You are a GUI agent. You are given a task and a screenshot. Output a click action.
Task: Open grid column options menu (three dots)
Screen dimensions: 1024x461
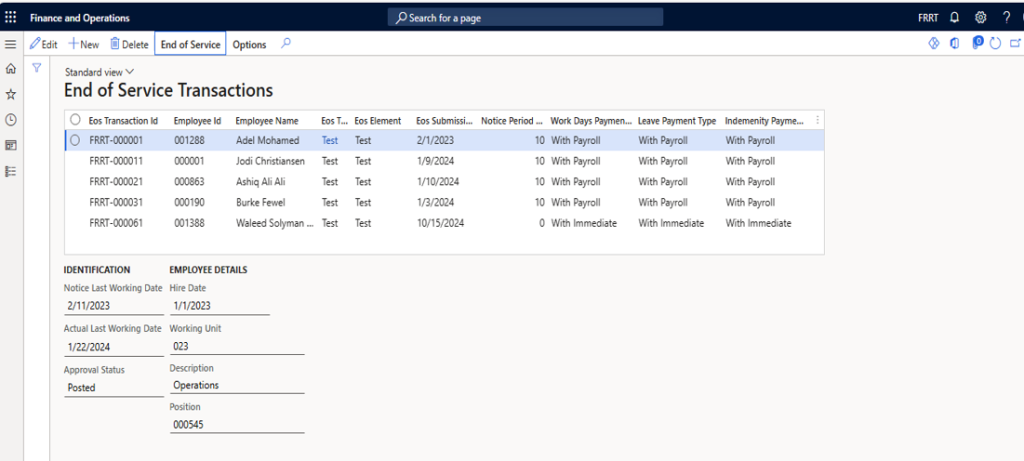click(818, 120)
